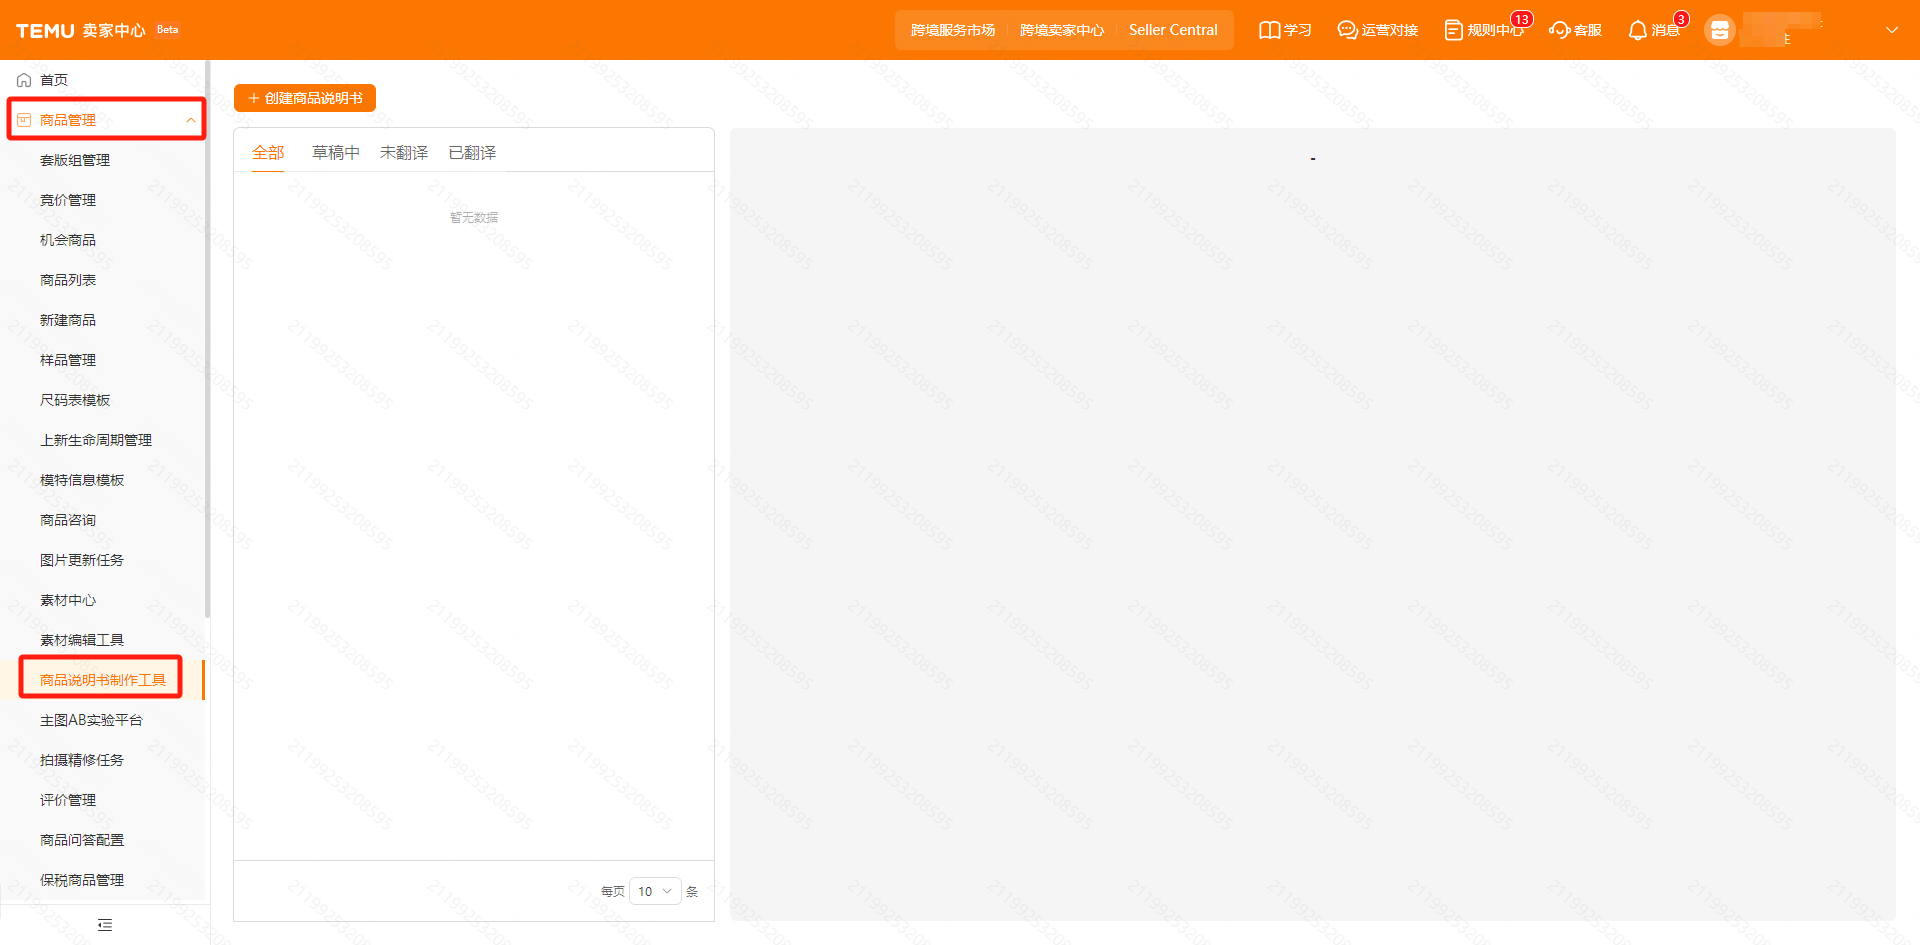Viewport: 1920px width, 945px height.
Task: Switch to the 未翻译 tab
Action: click(x=404, y=153)
